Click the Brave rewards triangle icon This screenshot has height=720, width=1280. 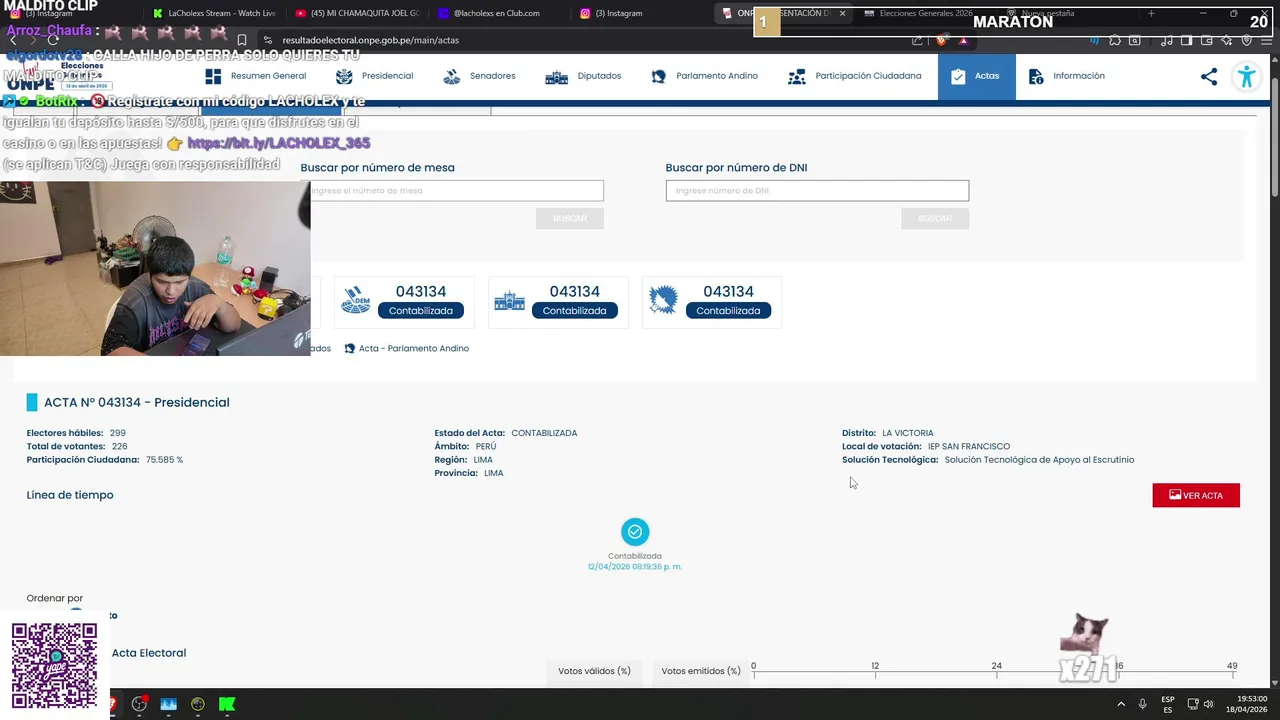point(963,40)
